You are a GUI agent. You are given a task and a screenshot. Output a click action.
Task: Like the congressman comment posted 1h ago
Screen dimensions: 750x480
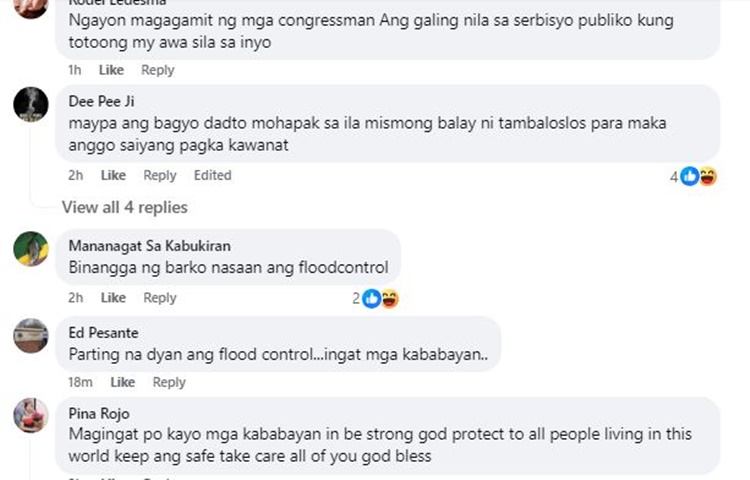click(111, 70)
